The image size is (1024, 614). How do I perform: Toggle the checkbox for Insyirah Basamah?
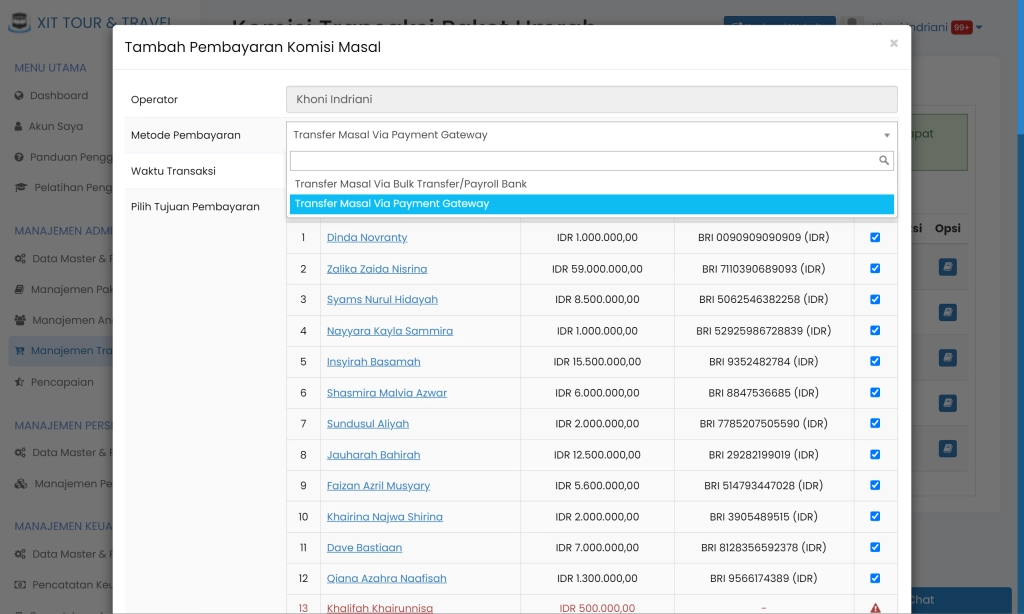(875, 362)
